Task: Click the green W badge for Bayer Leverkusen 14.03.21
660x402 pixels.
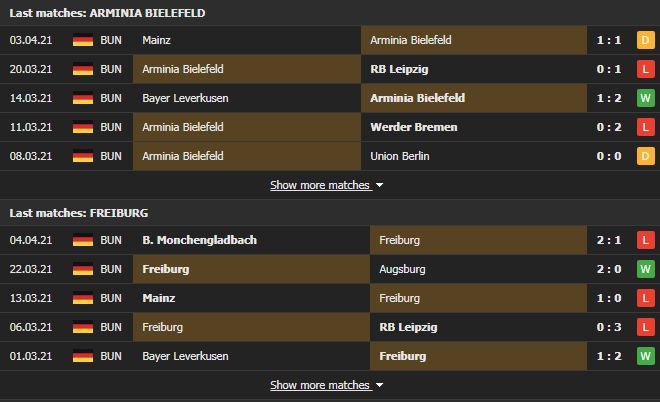Action: pos(645,98)
